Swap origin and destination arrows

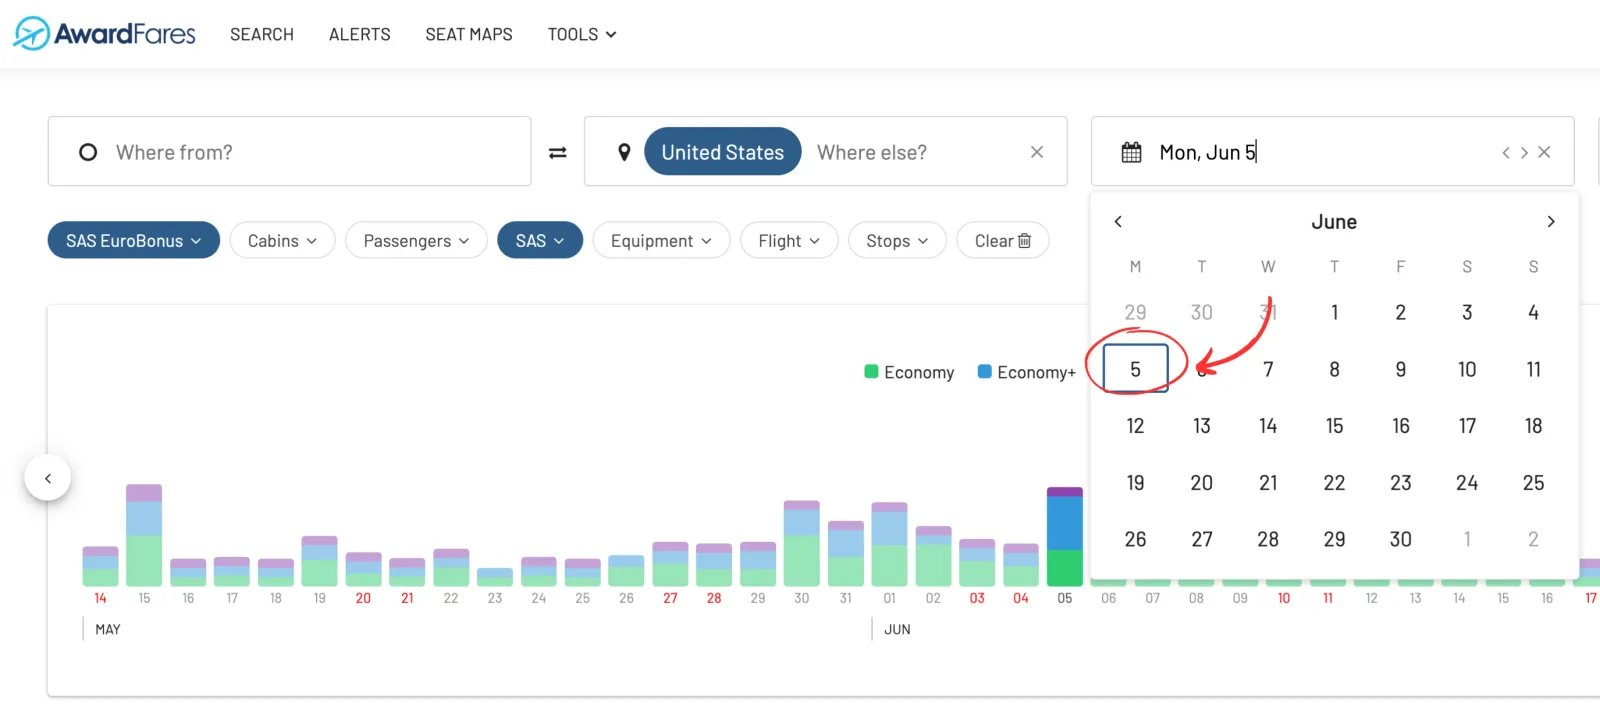pyautogui.click(x=558, y=152)
